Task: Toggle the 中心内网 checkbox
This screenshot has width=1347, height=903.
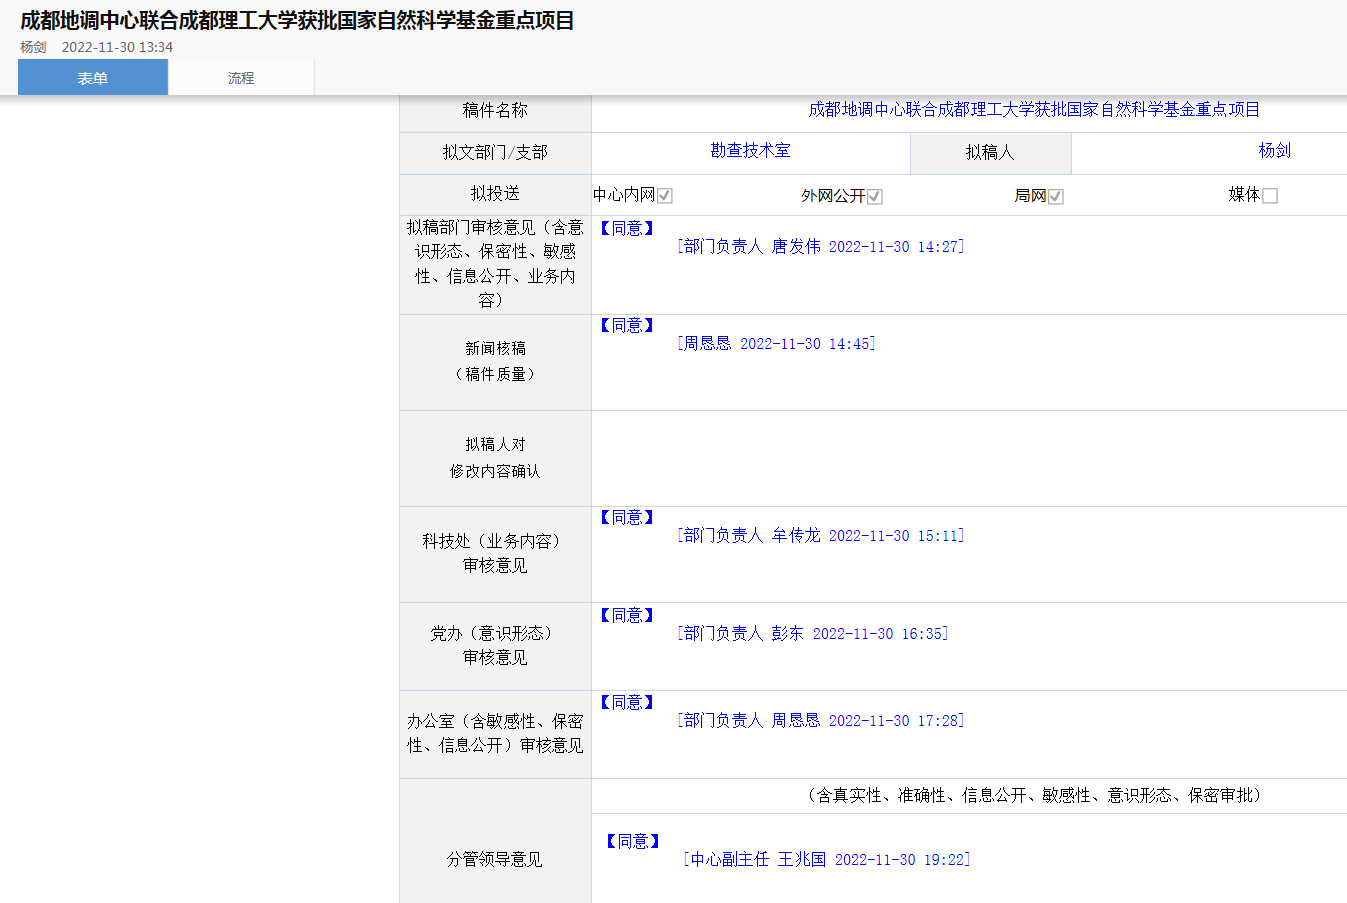Action: 665,196
